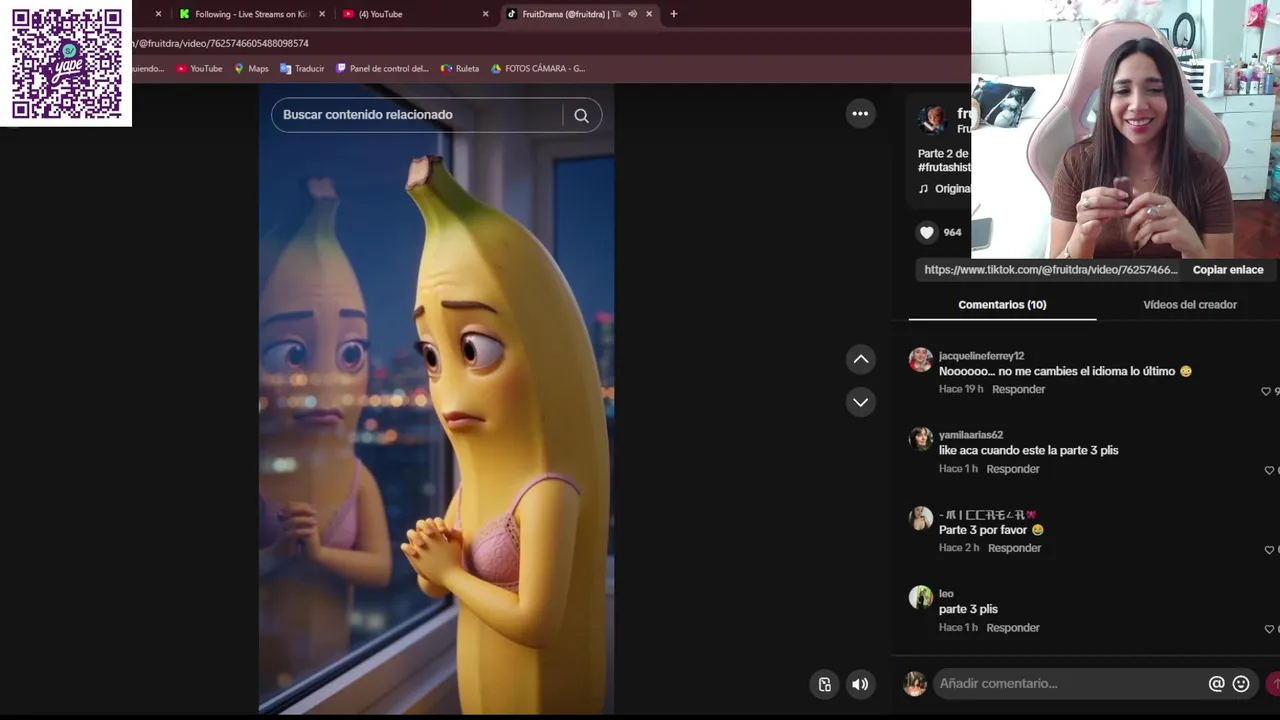Click Copiar enlace button
This screenshot has width=1280, height=720.
pyautogui.click(x=1228, y=270)
